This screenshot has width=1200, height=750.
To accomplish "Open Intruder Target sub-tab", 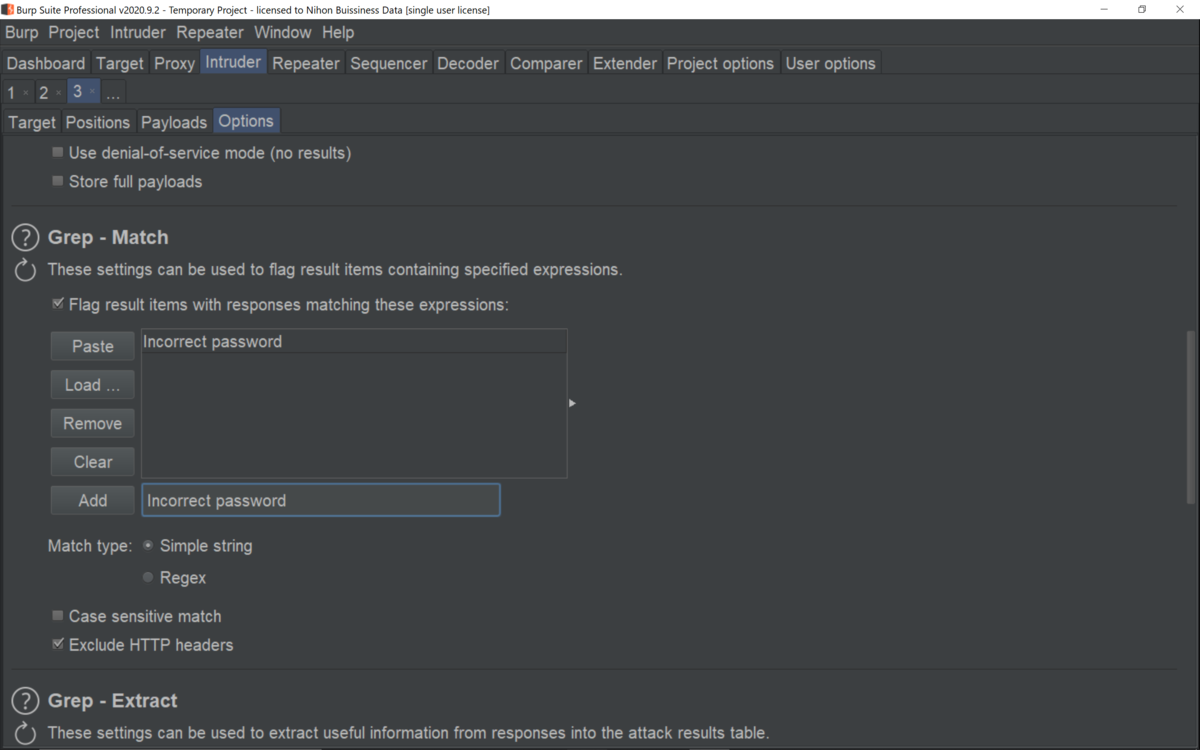I will (32, 122).
